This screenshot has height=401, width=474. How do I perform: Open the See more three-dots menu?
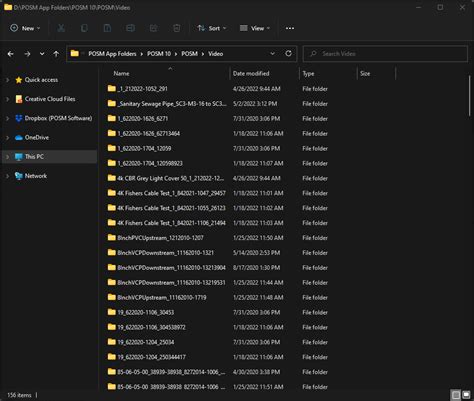click(x=290, y=28)
